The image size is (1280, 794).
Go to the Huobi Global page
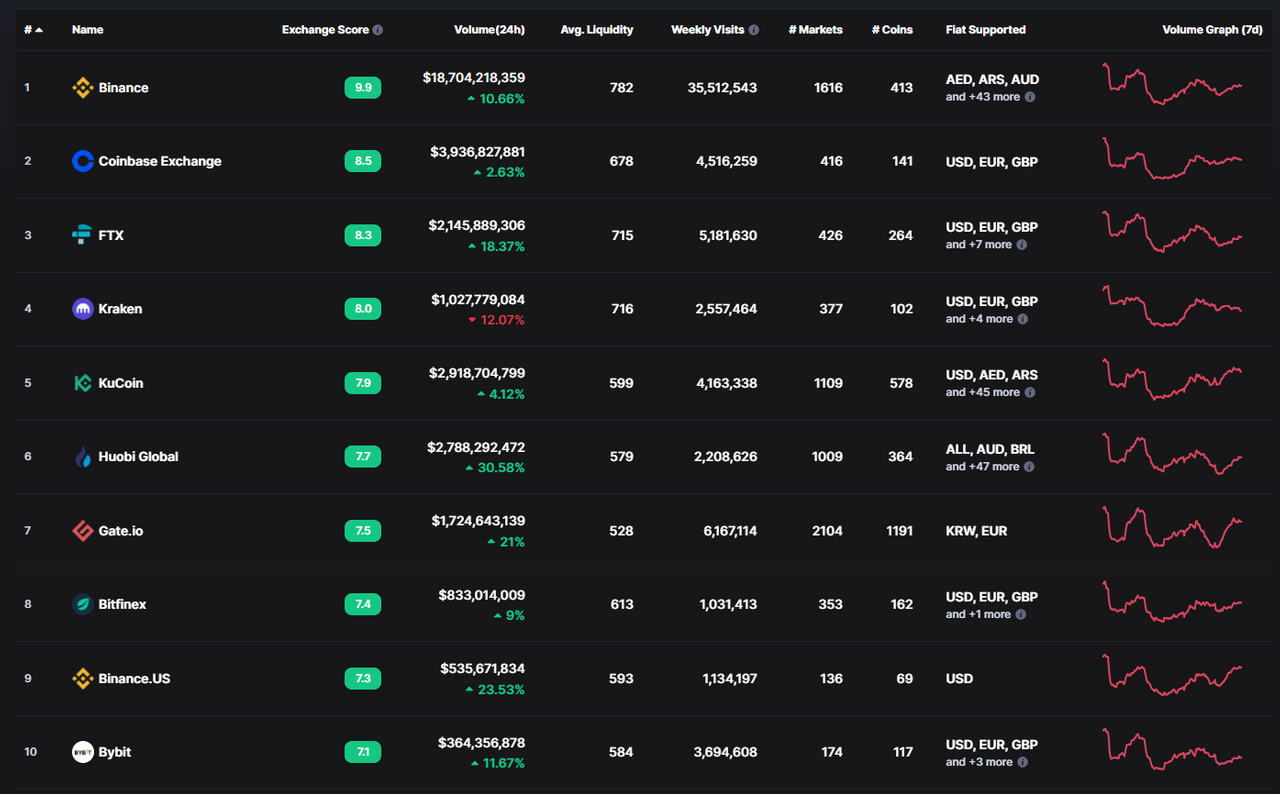[138, 457]
